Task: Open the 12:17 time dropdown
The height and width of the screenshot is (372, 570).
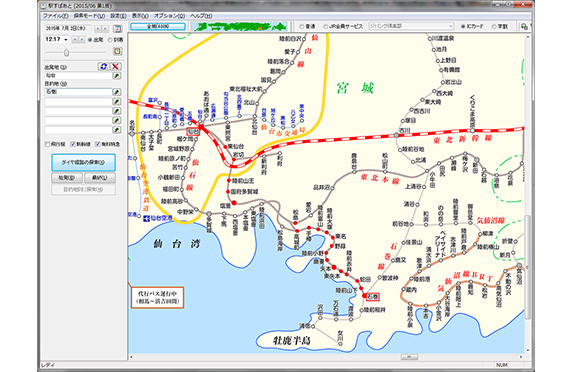Action: 66,40
